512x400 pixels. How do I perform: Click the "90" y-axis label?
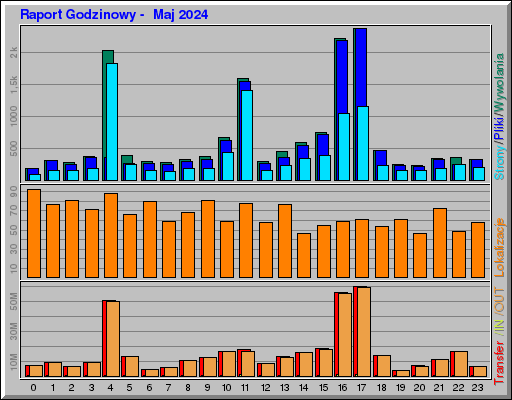point(14,191)
